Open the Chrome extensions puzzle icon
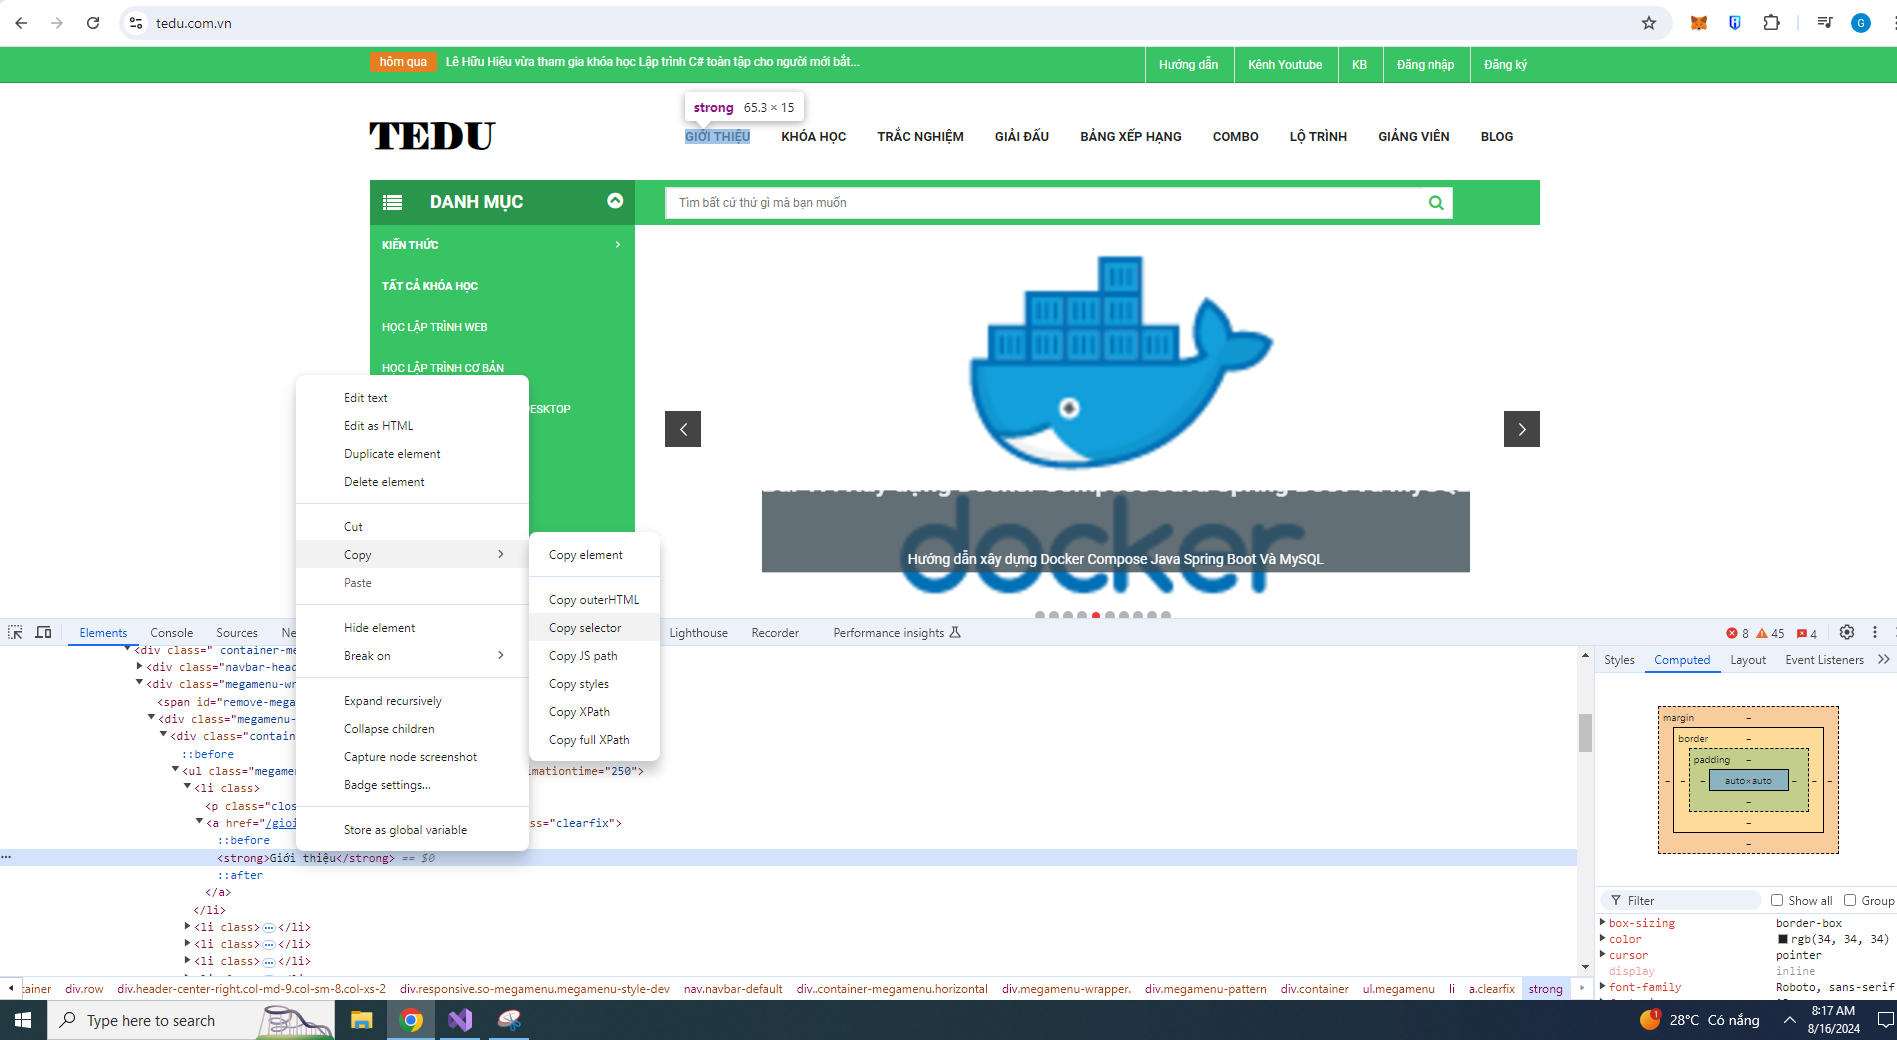This screenshot has width=1897, height=1040. 1771,23
